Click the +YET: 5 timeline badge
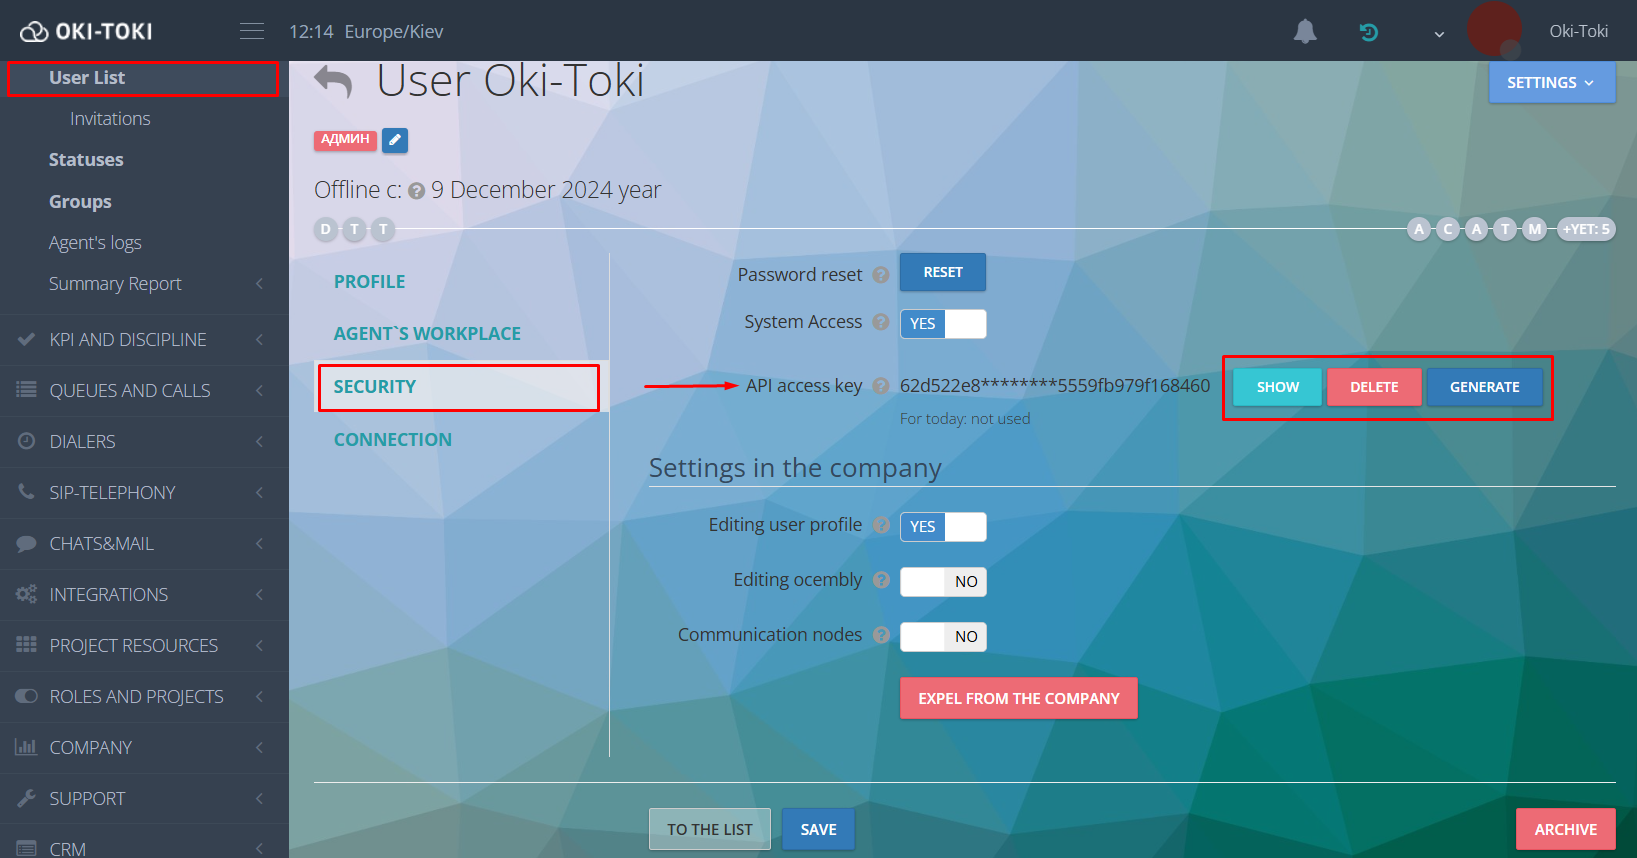This screenshot has height=858, width=1637. (1586, 229)
